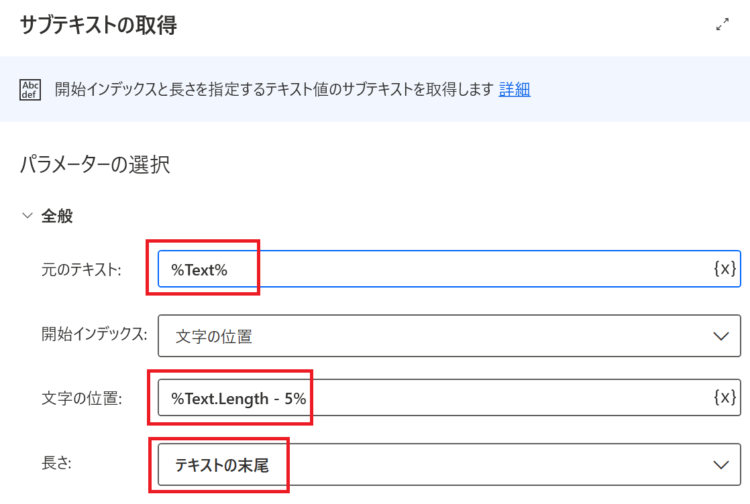The image size is (750, 504).
Task: Click the 元のテキスト field containing %Text%
Action: coord(449,269)
